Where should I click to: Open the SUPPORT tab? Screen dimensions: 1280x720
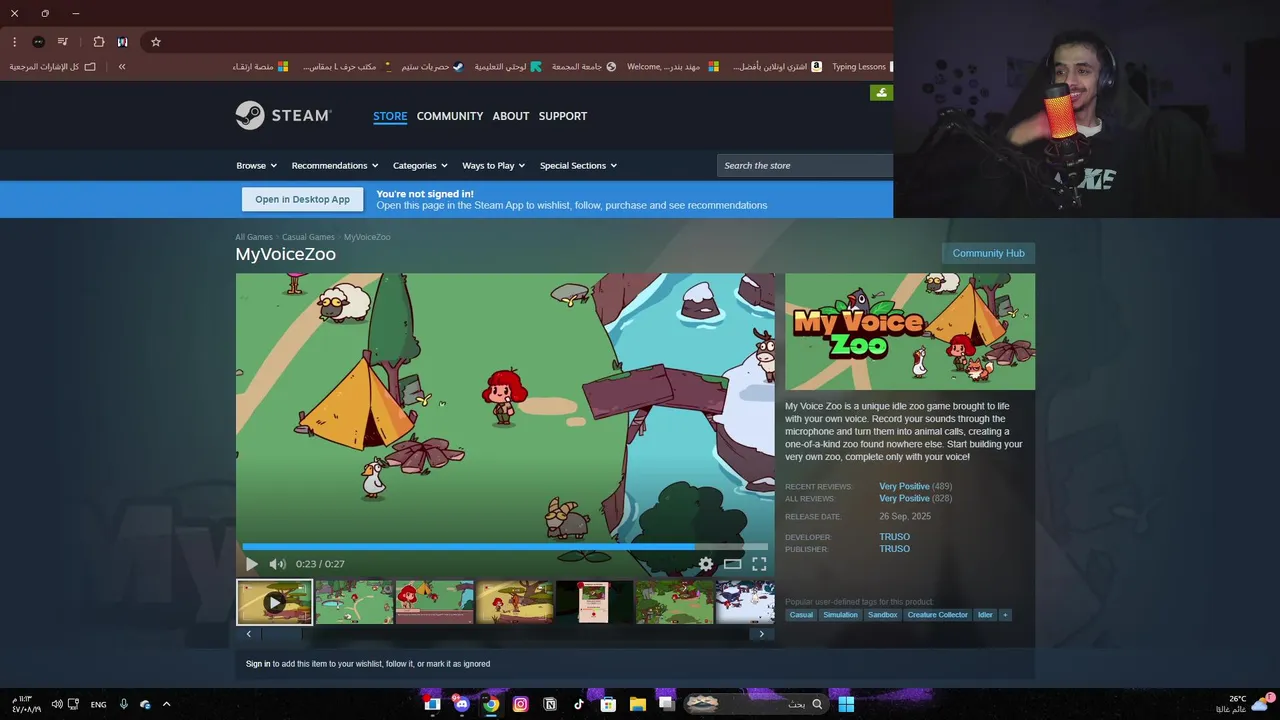point(563,116)
